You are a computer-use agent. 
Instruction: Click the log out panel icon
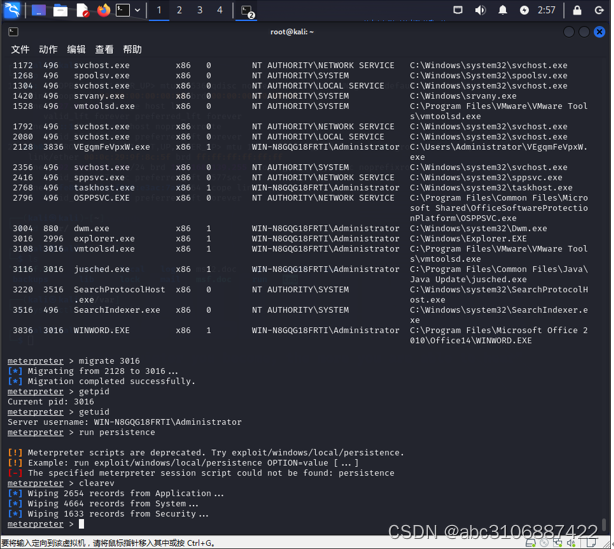point(599,10)
